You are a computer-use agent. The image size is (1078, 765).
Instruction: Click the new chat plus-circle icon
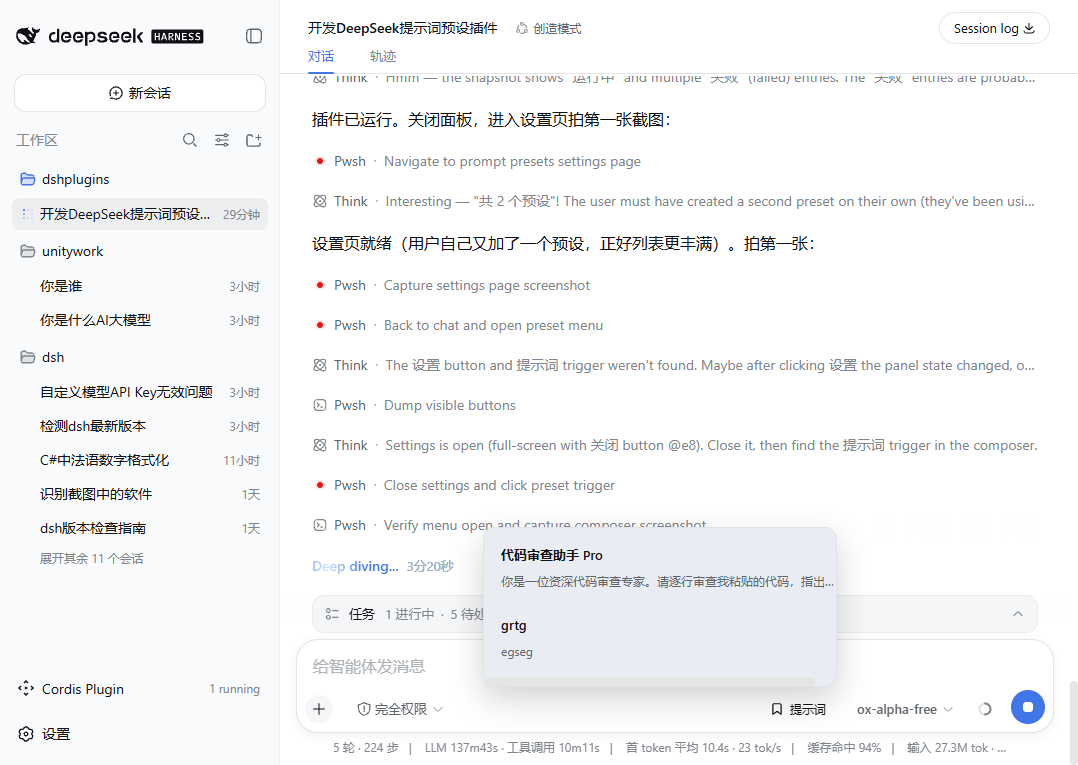coord(116,93)
